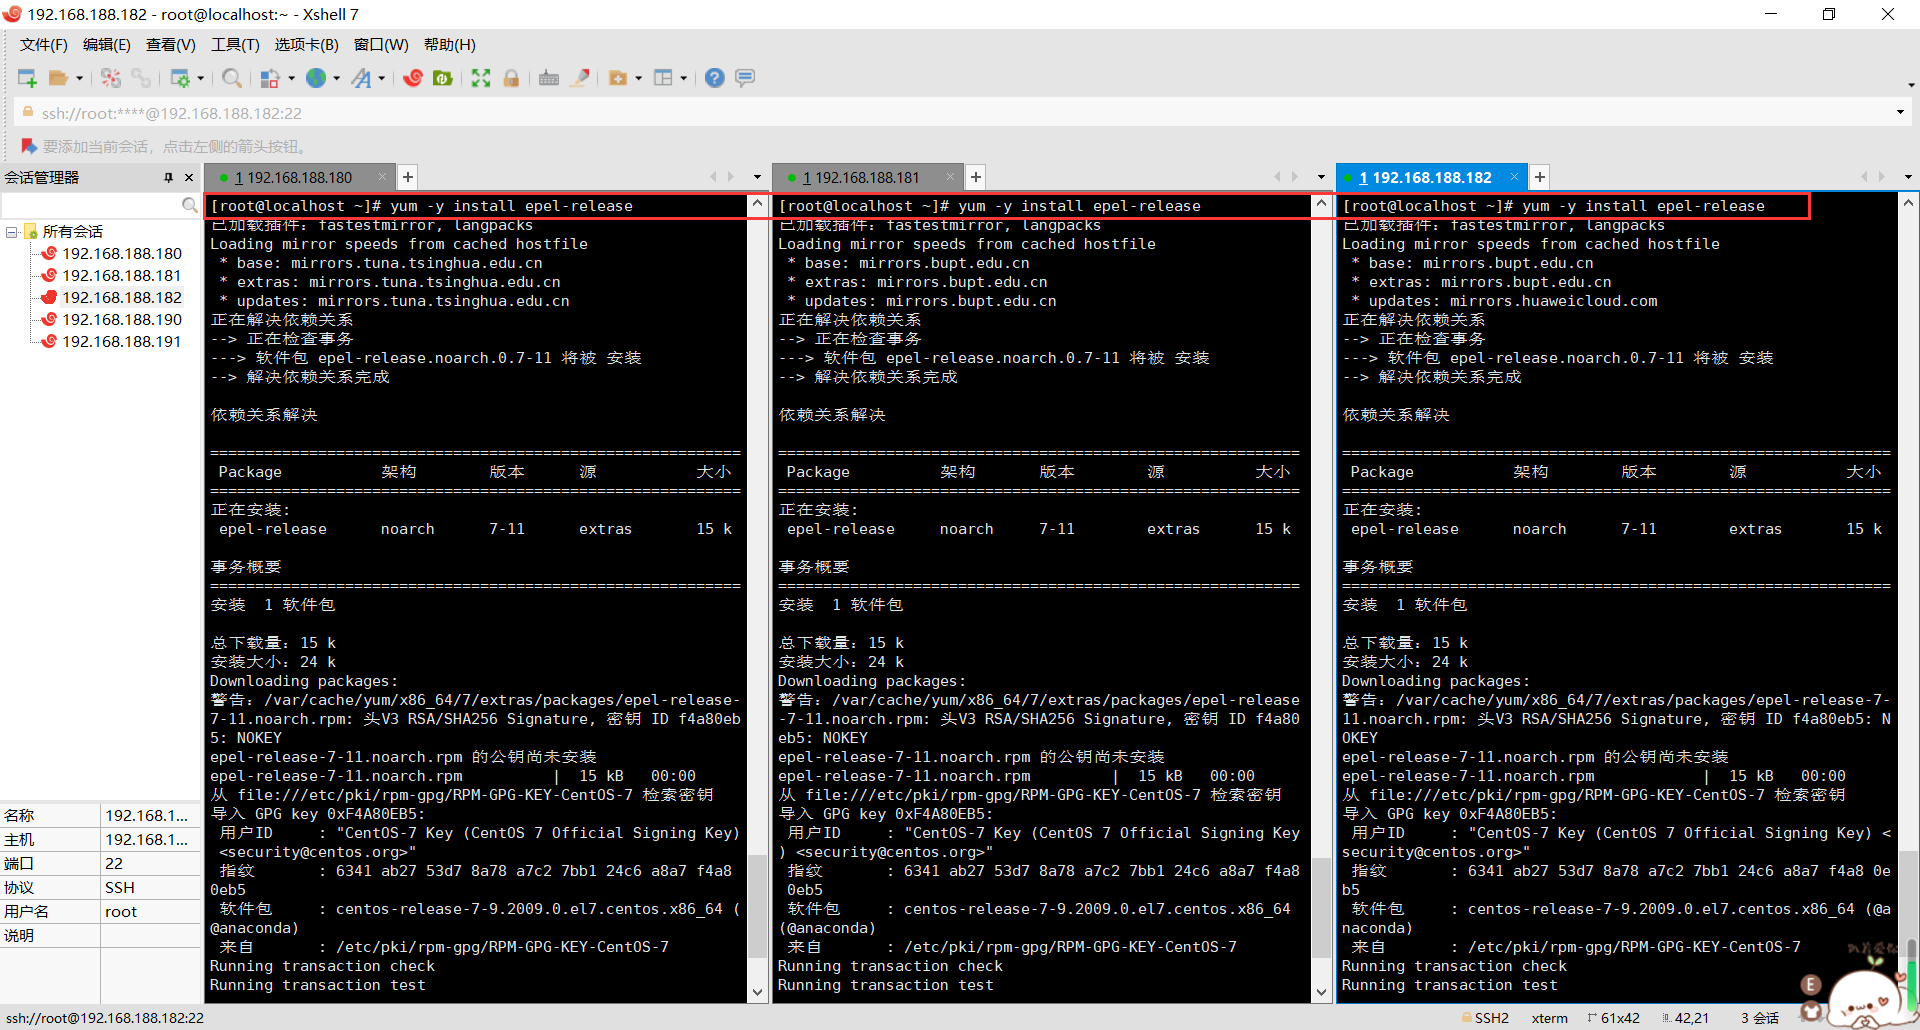
Task: Expand the folder-plus dropdown arrow
Action: pos(638,78)
